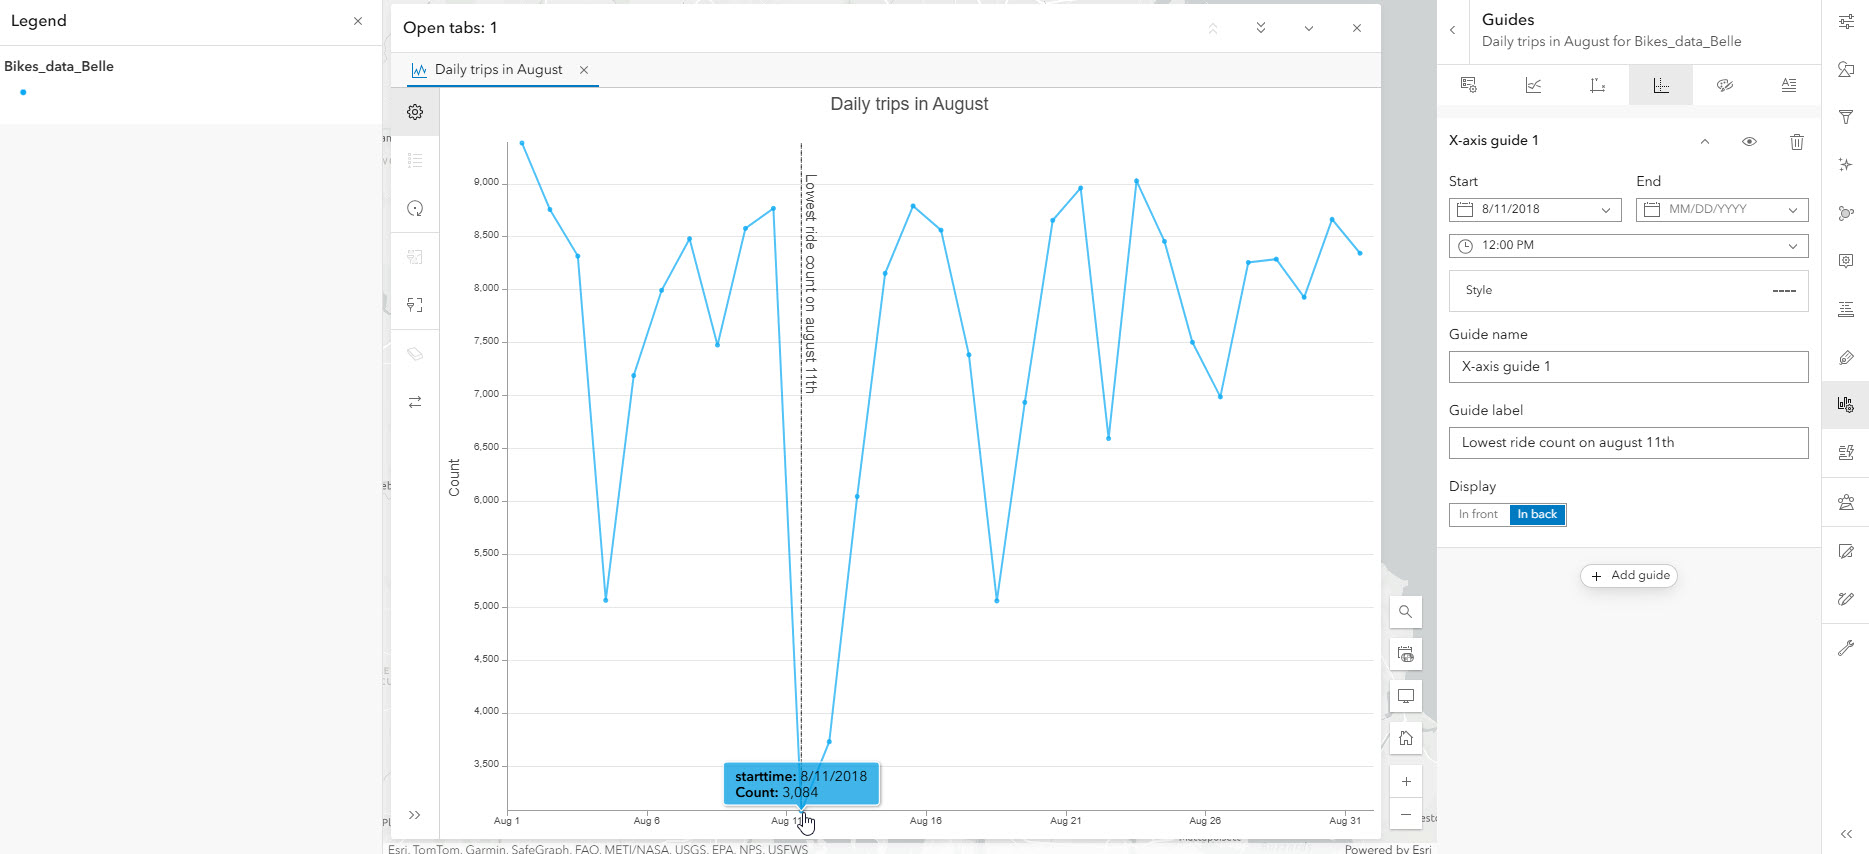The width and height of the screenshot is (1869, 854).
Task: Select the Guides tab icon
Action: [1661, 85]
